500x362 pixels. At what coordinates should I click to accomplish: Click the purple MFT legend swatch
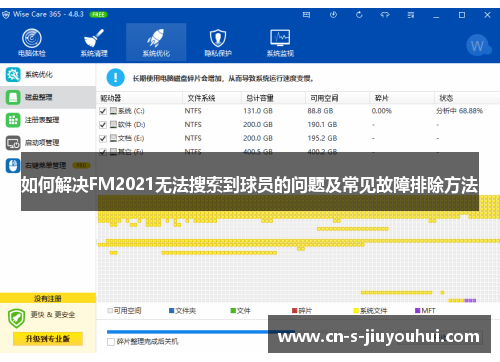click(417, 311)
